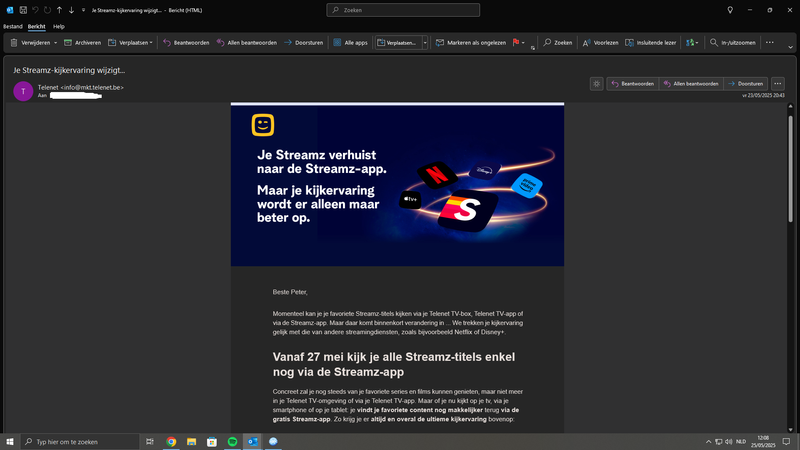Open the Help ribbon tab
Image resolution: width=800 pixels, height=450 pixels.
tap(59, 27)
